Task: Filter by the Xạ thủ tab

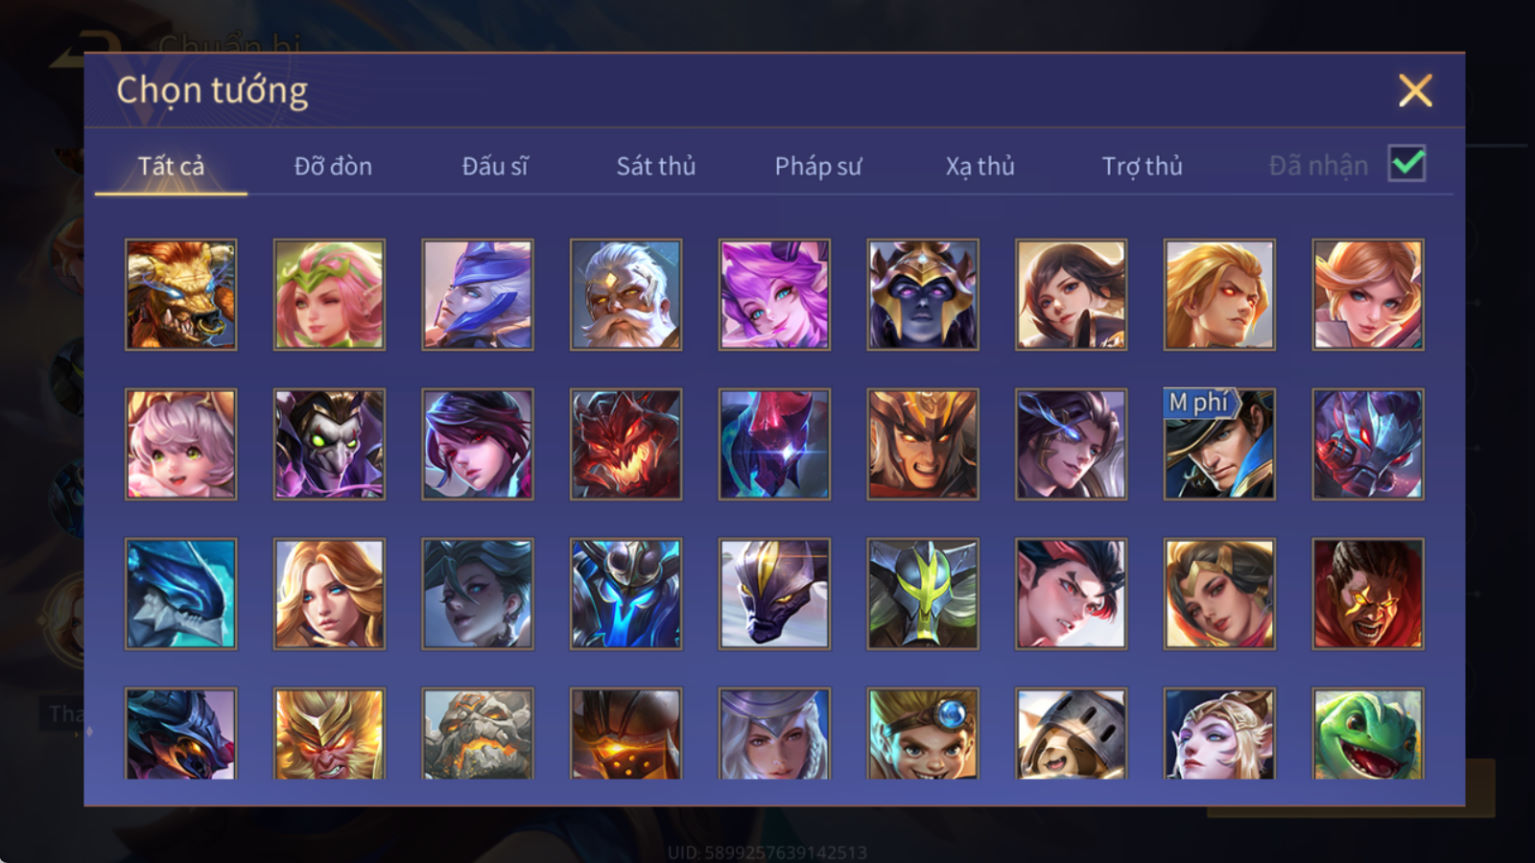Action: tap(980, 166)
